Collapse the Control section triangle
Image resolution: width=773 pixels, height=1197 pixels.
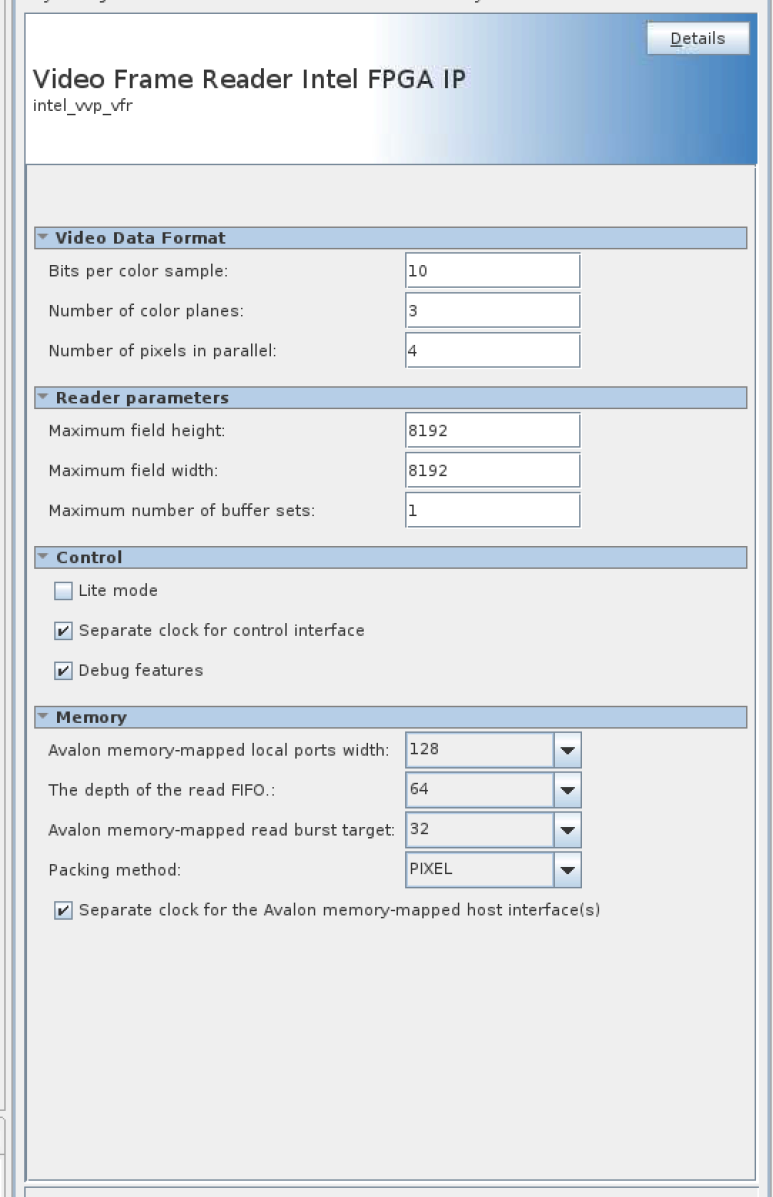click(43, 557)
